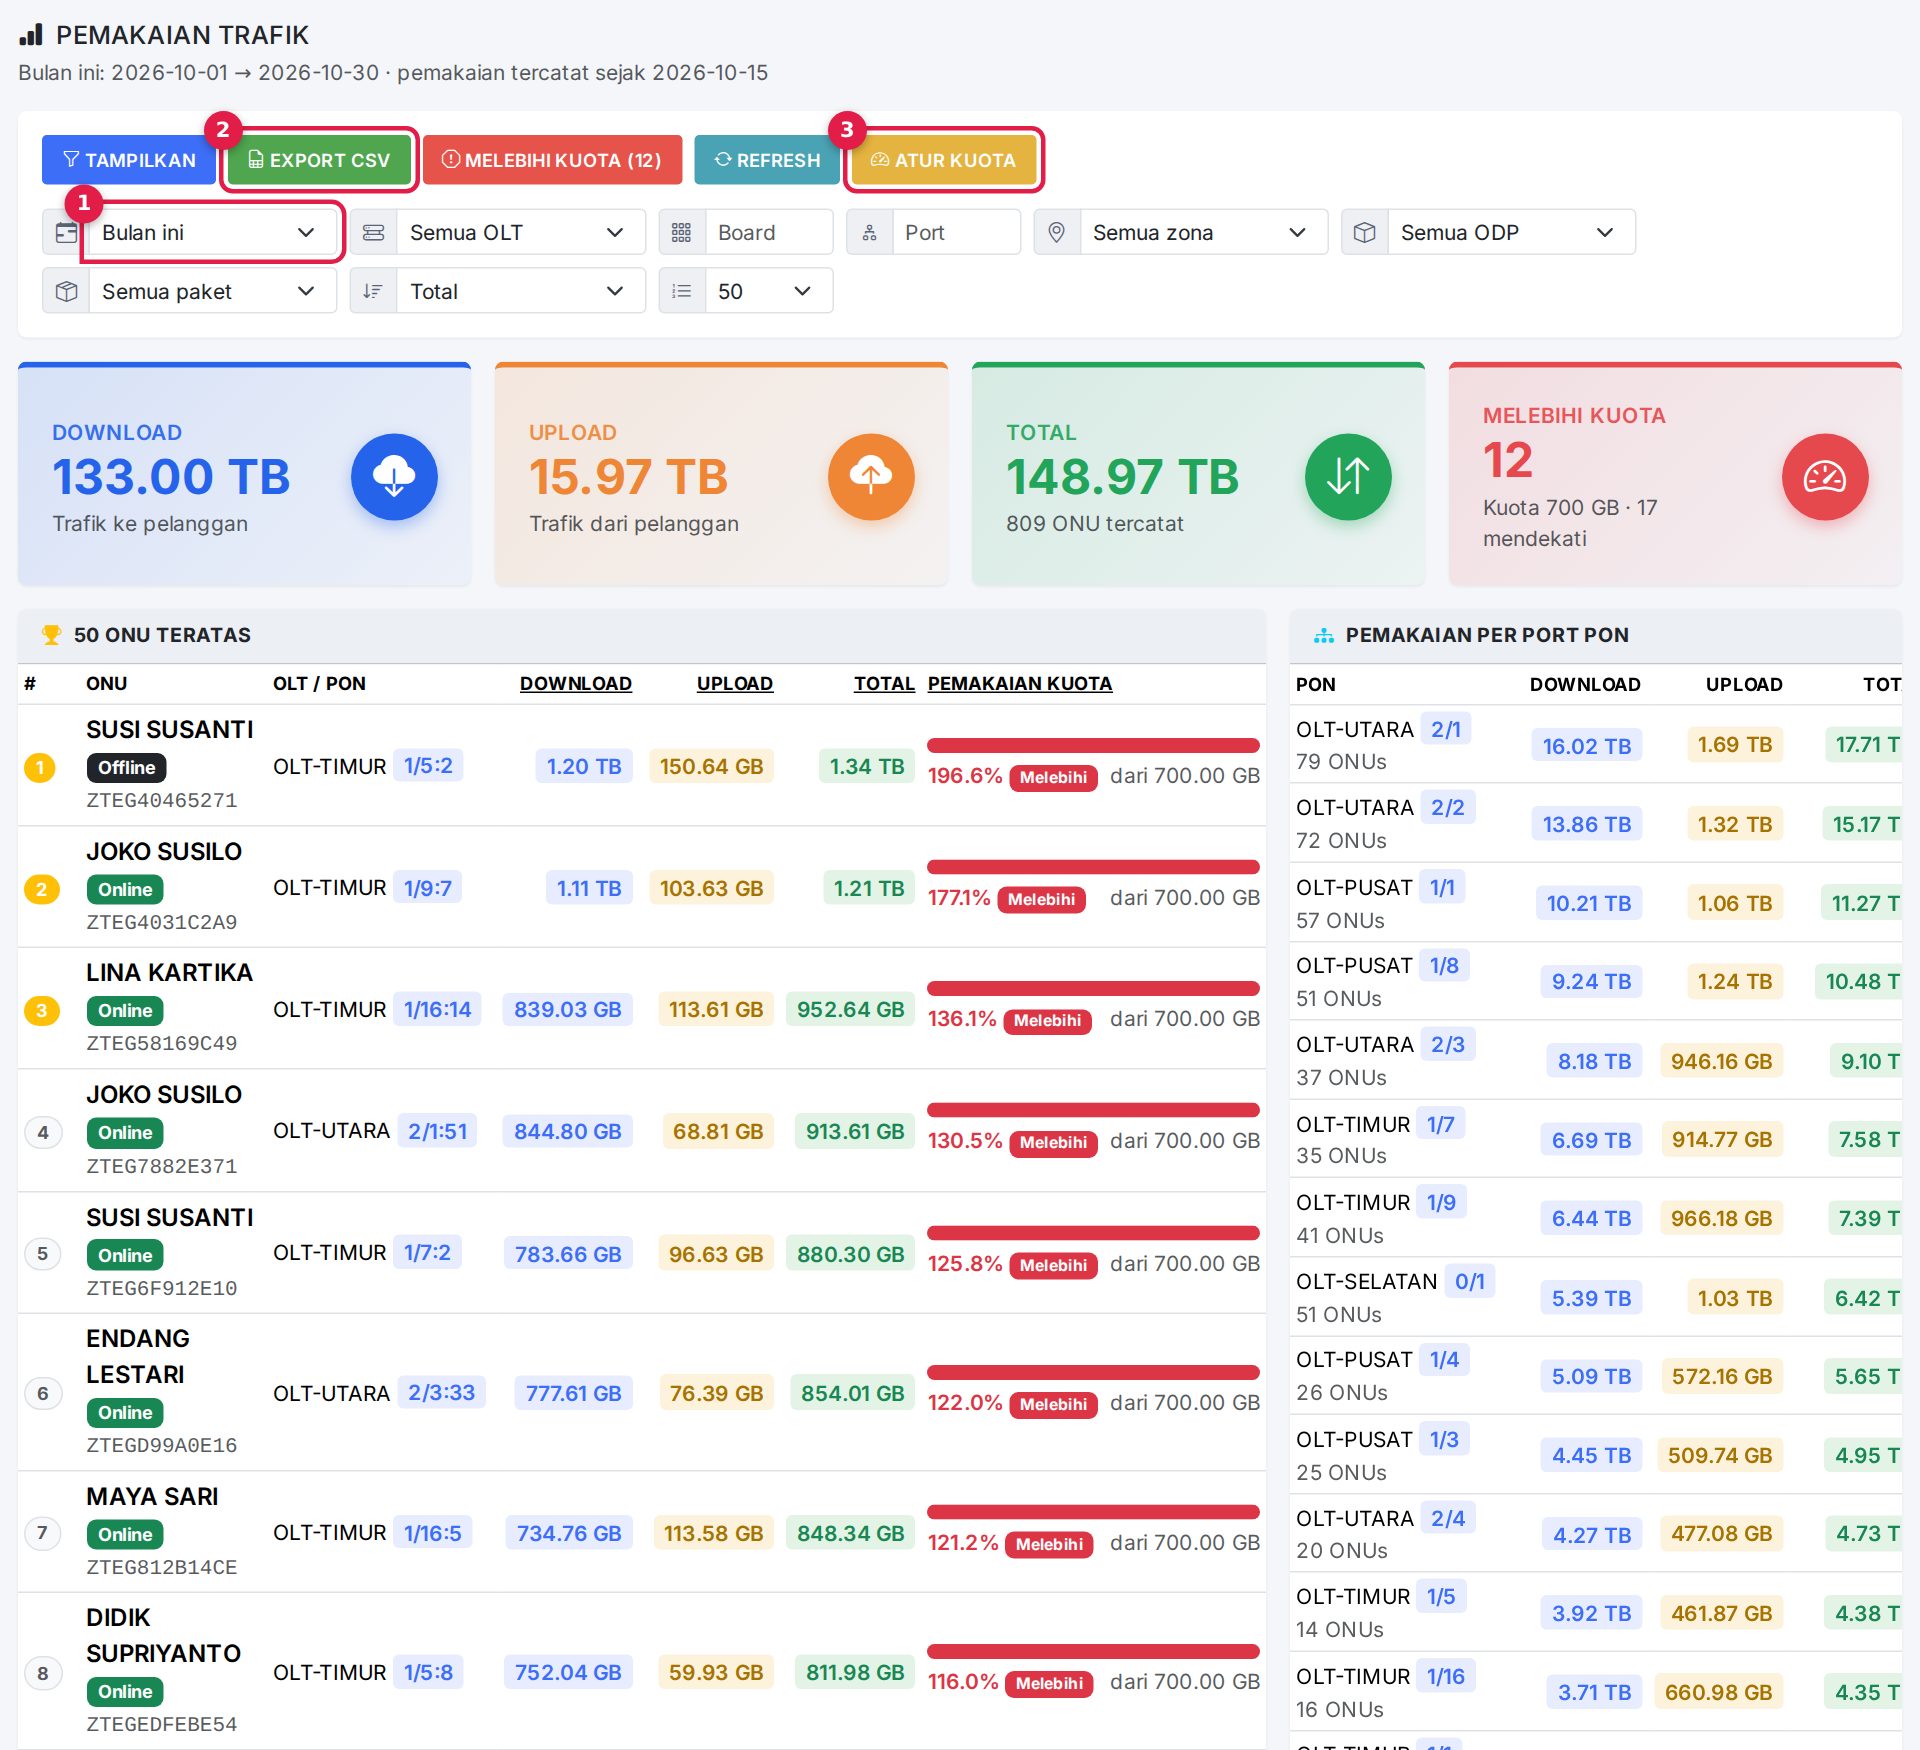Expand the Semua OLT dropdown

click(x=520, y=233)
